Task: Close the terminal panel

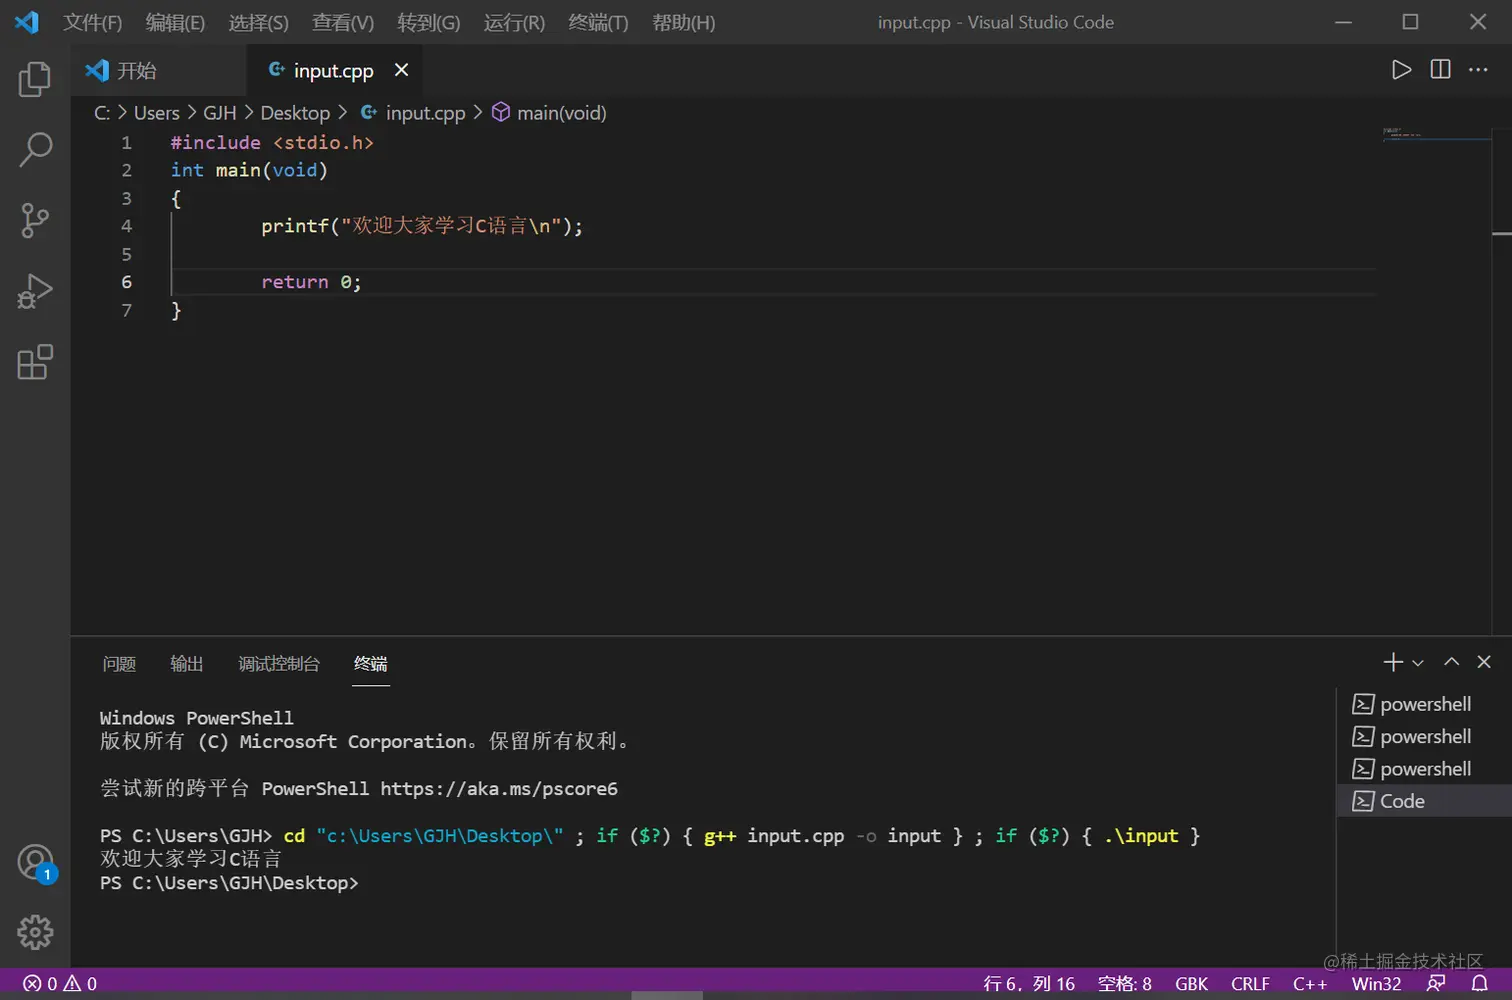Action: click(x=1484, y=662)
